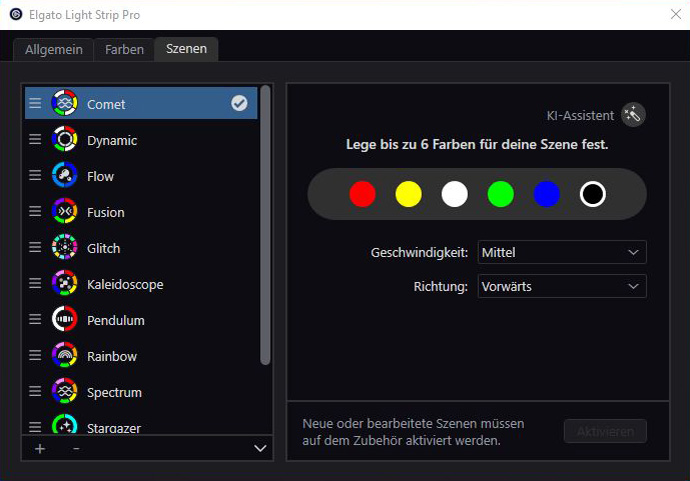Add a new scene with plus button
The width and height of the screenshot is (690, 481).
pyautogui.click(x=40, y=449)
